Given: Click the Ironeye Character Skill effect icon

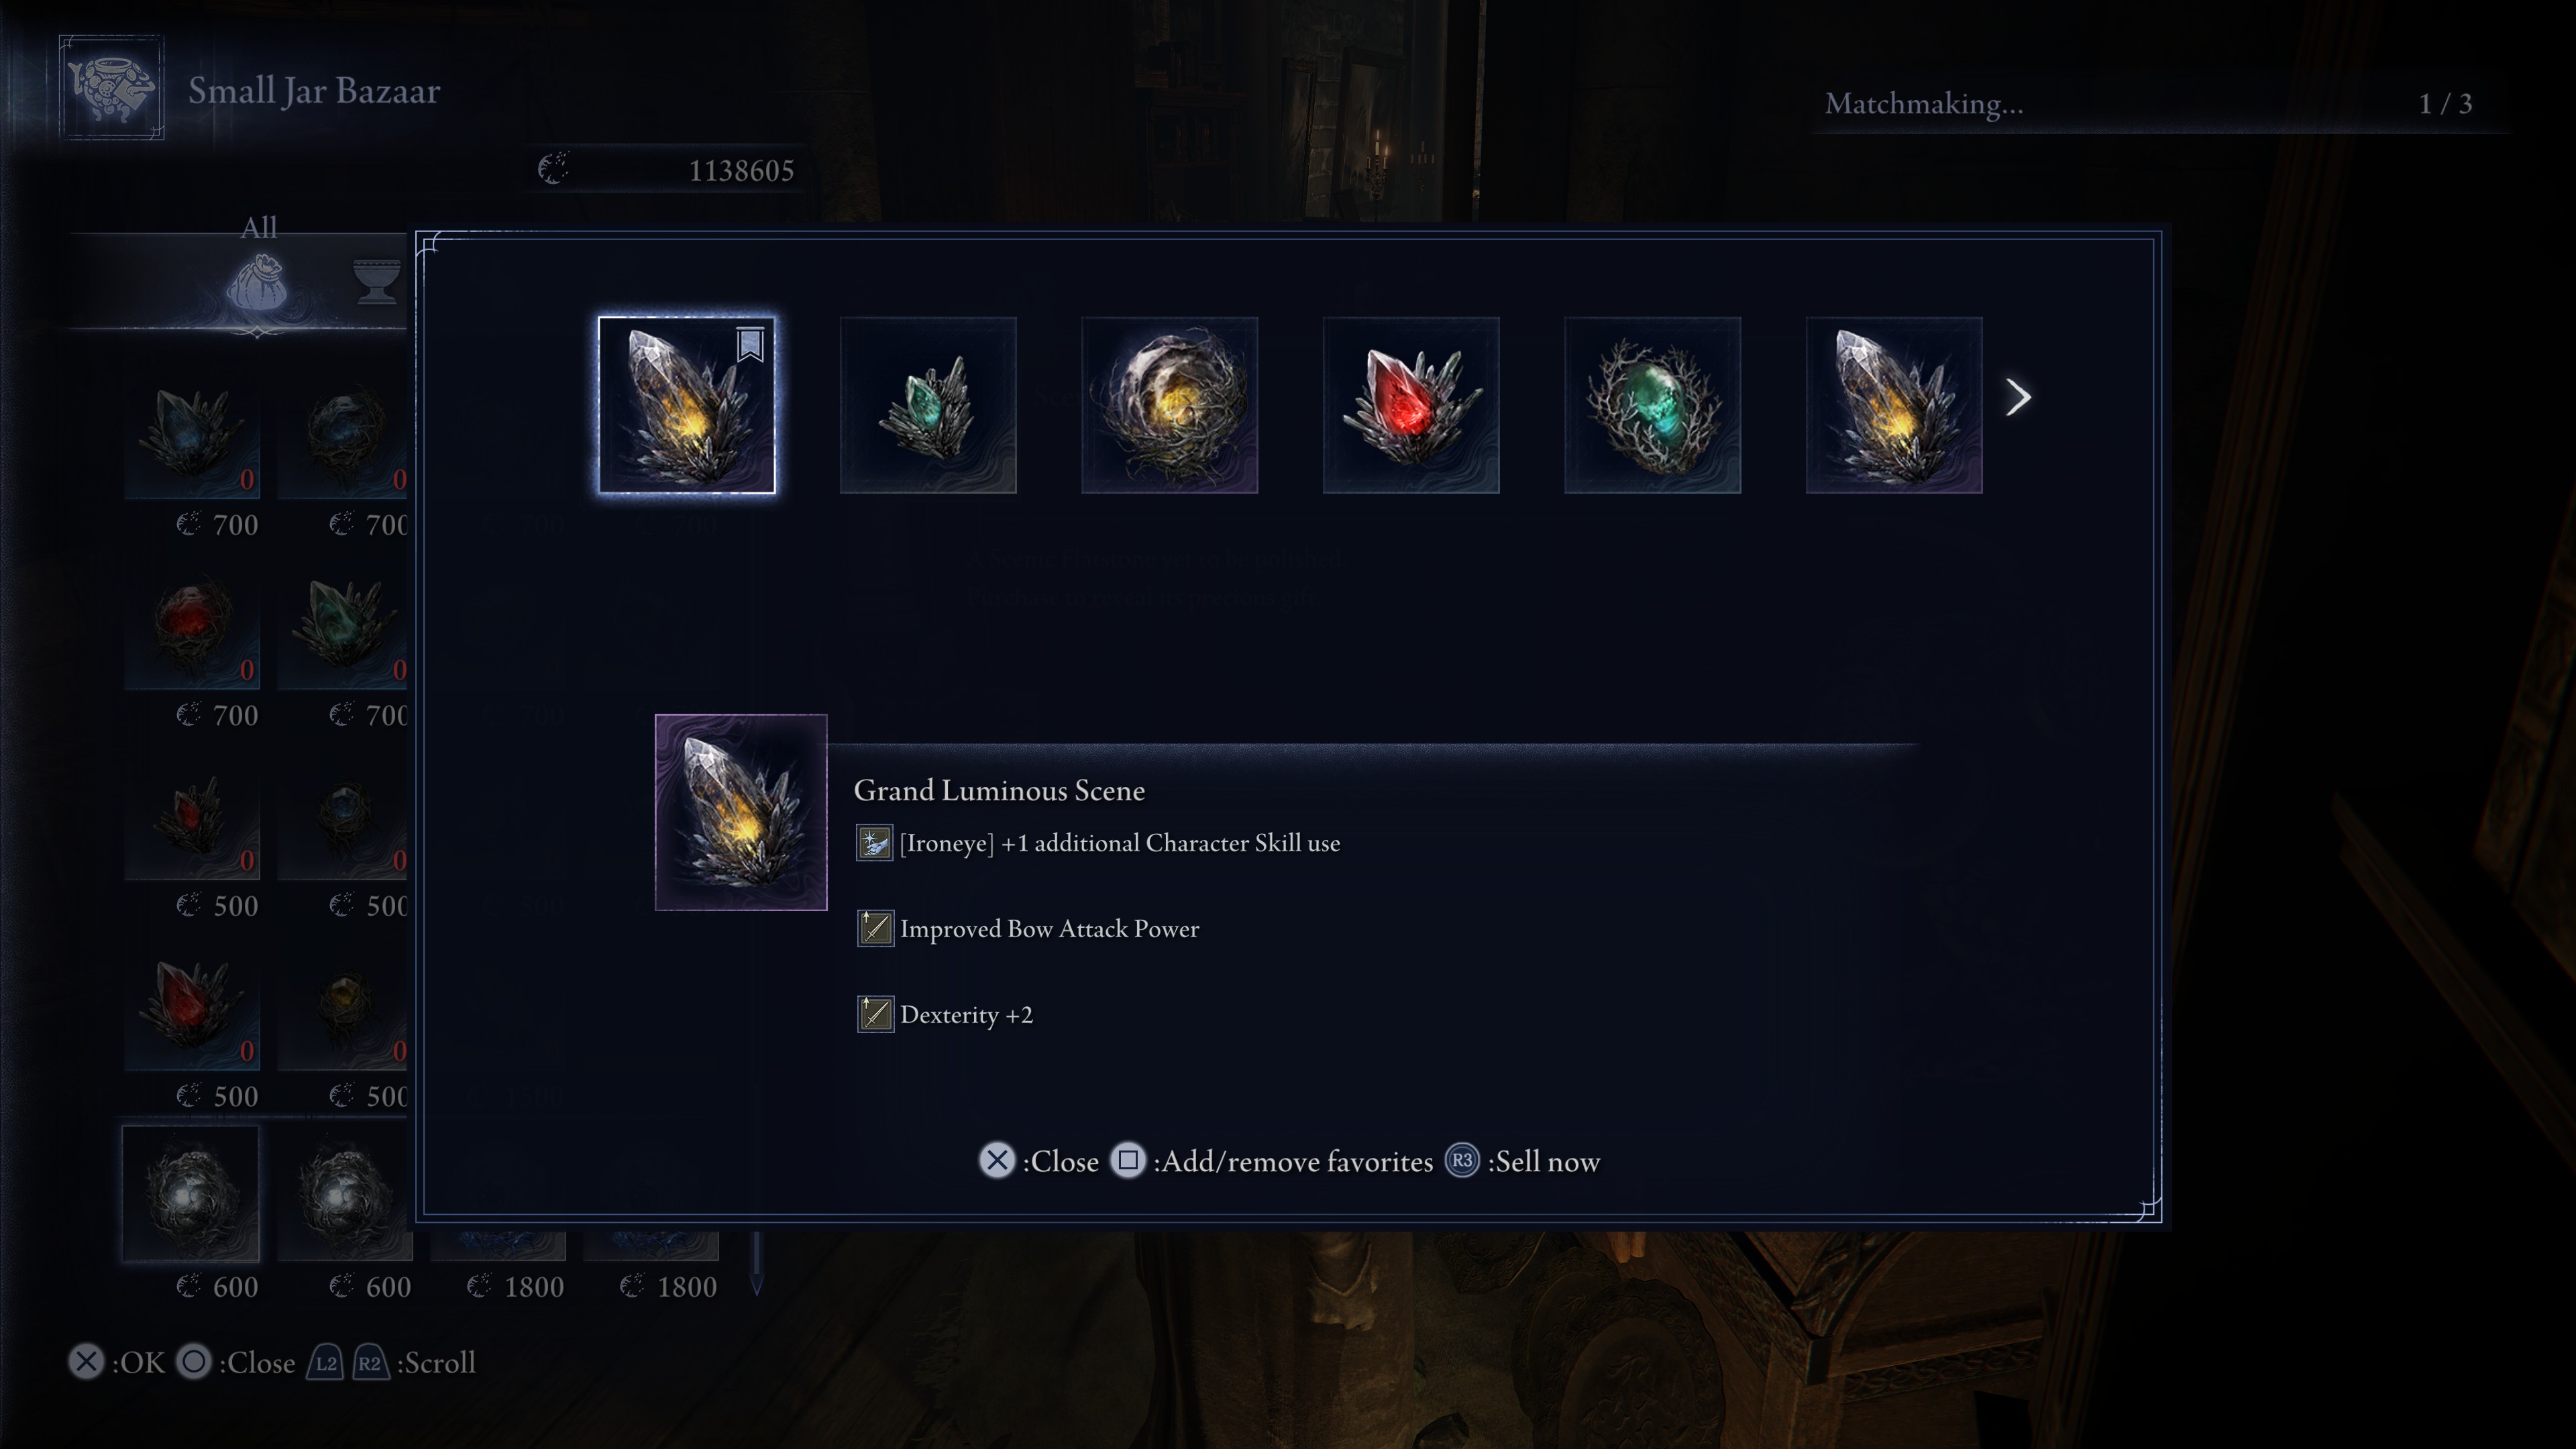Looking at the screenshot, I should (875, 843).
